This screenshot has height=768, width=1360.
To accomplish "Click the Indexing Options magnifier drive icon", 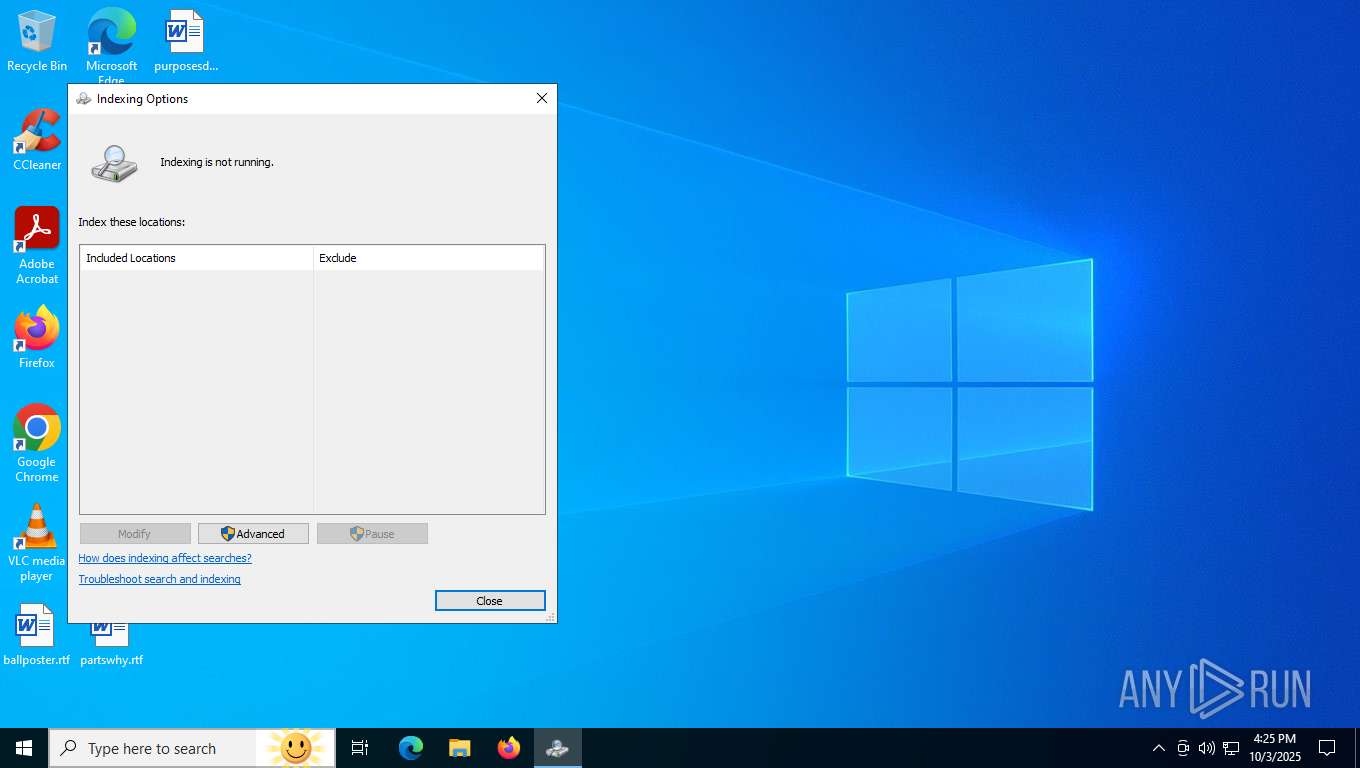I will click(x=114, y=163).
